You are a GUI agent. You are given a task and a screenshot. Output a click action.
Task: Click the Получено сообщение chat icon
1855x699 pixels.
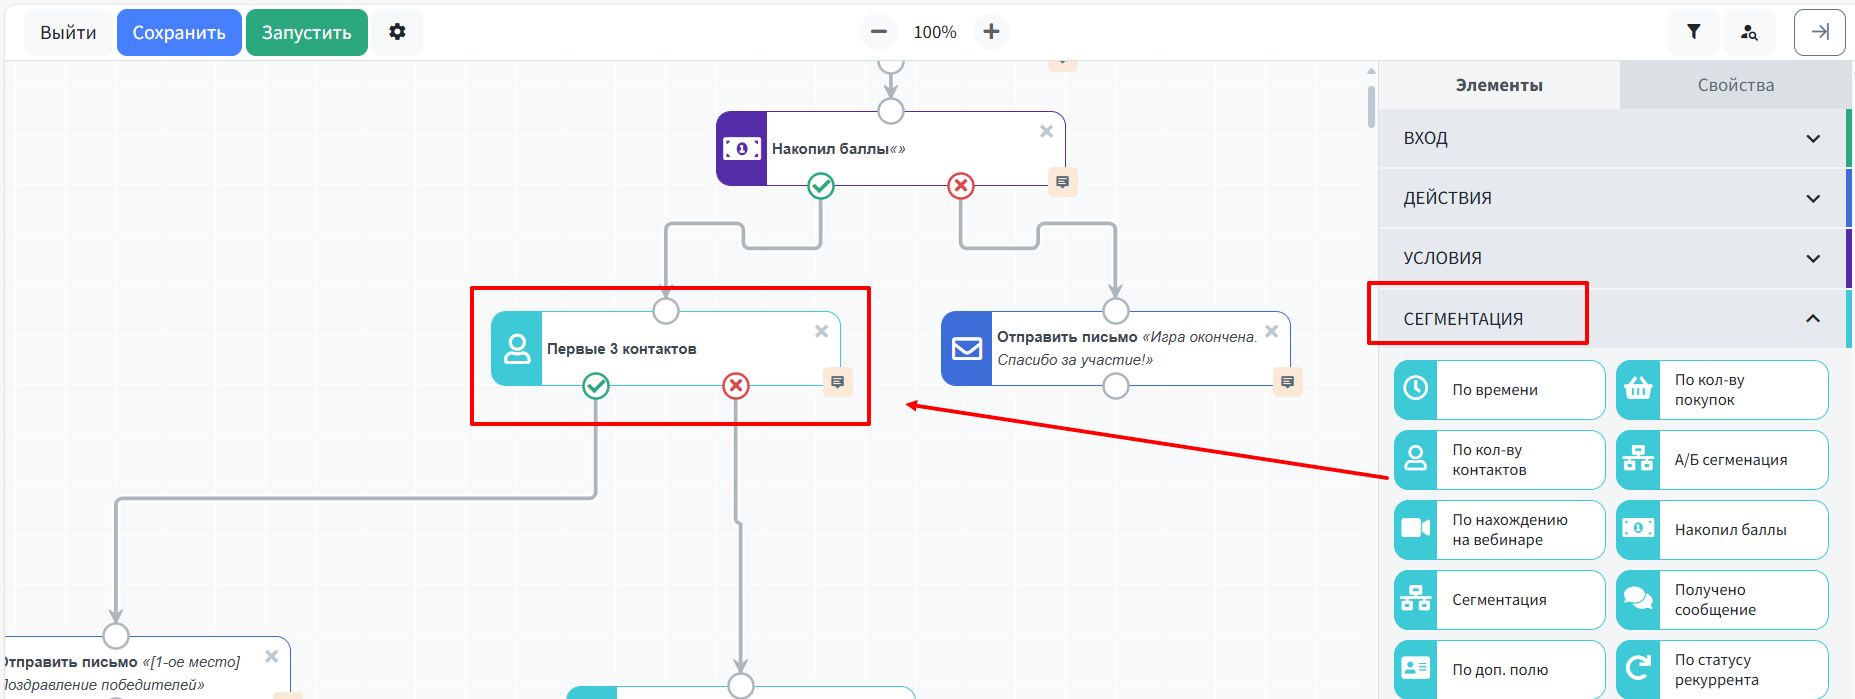1638,600
